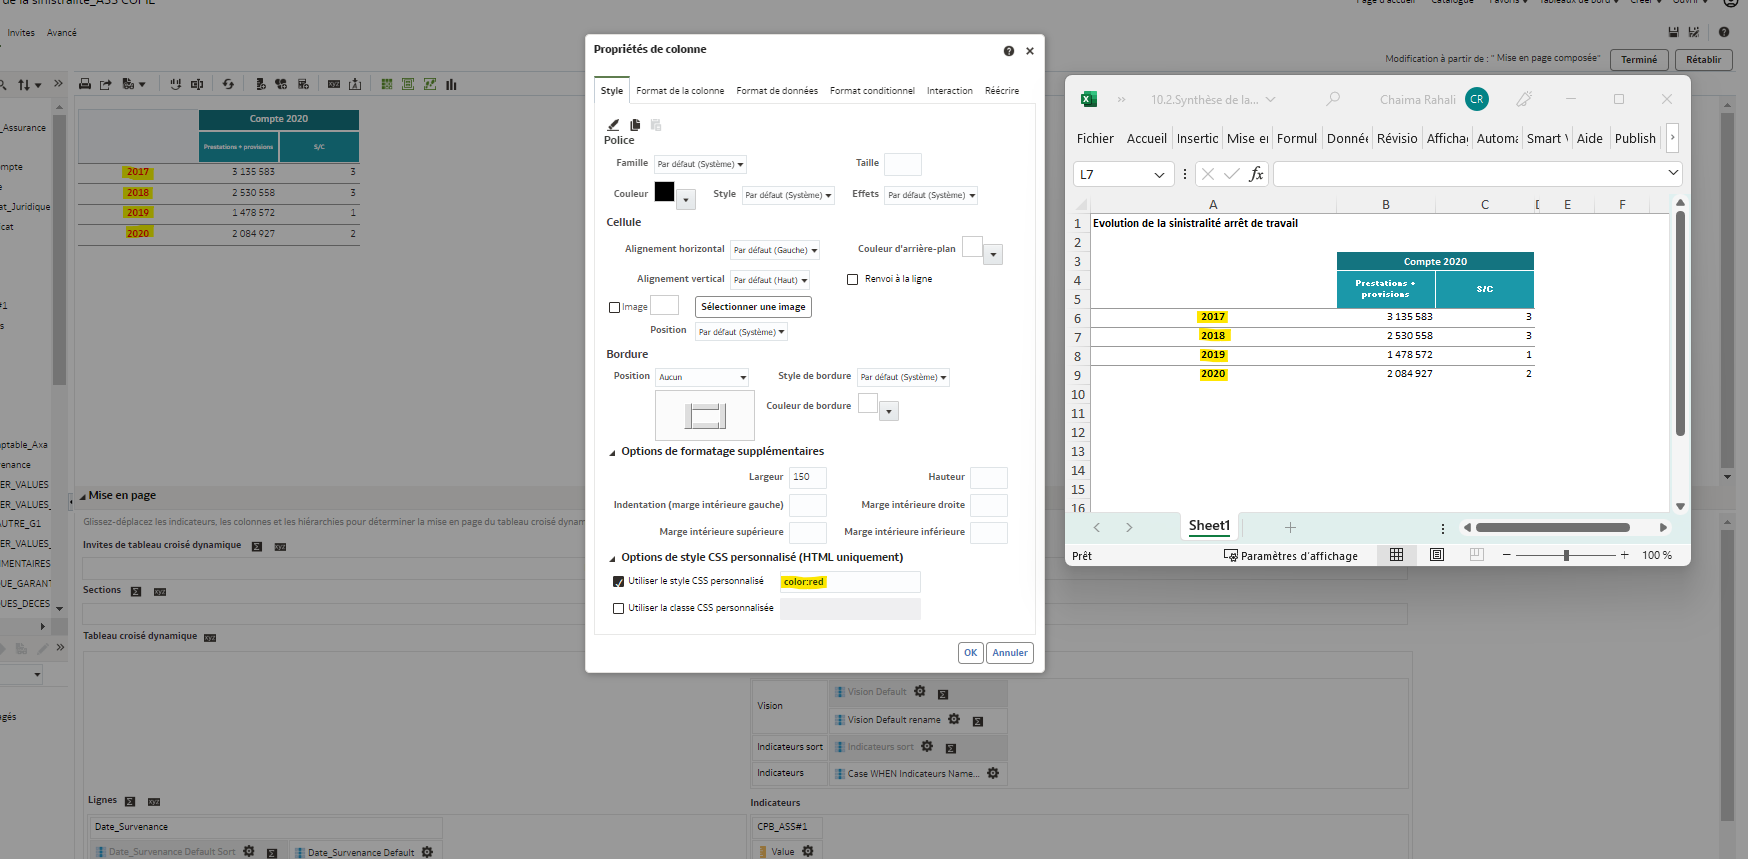Click the refresh icon in background toolbar
Image resolution: width=1748 pixels, height=859 pixels.
228,84
